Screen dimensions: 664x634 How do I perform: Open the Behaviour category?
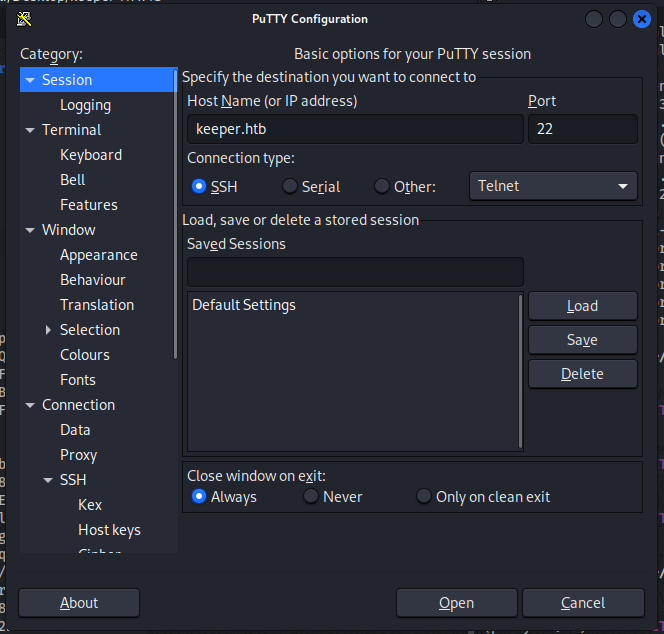[93, 280]
